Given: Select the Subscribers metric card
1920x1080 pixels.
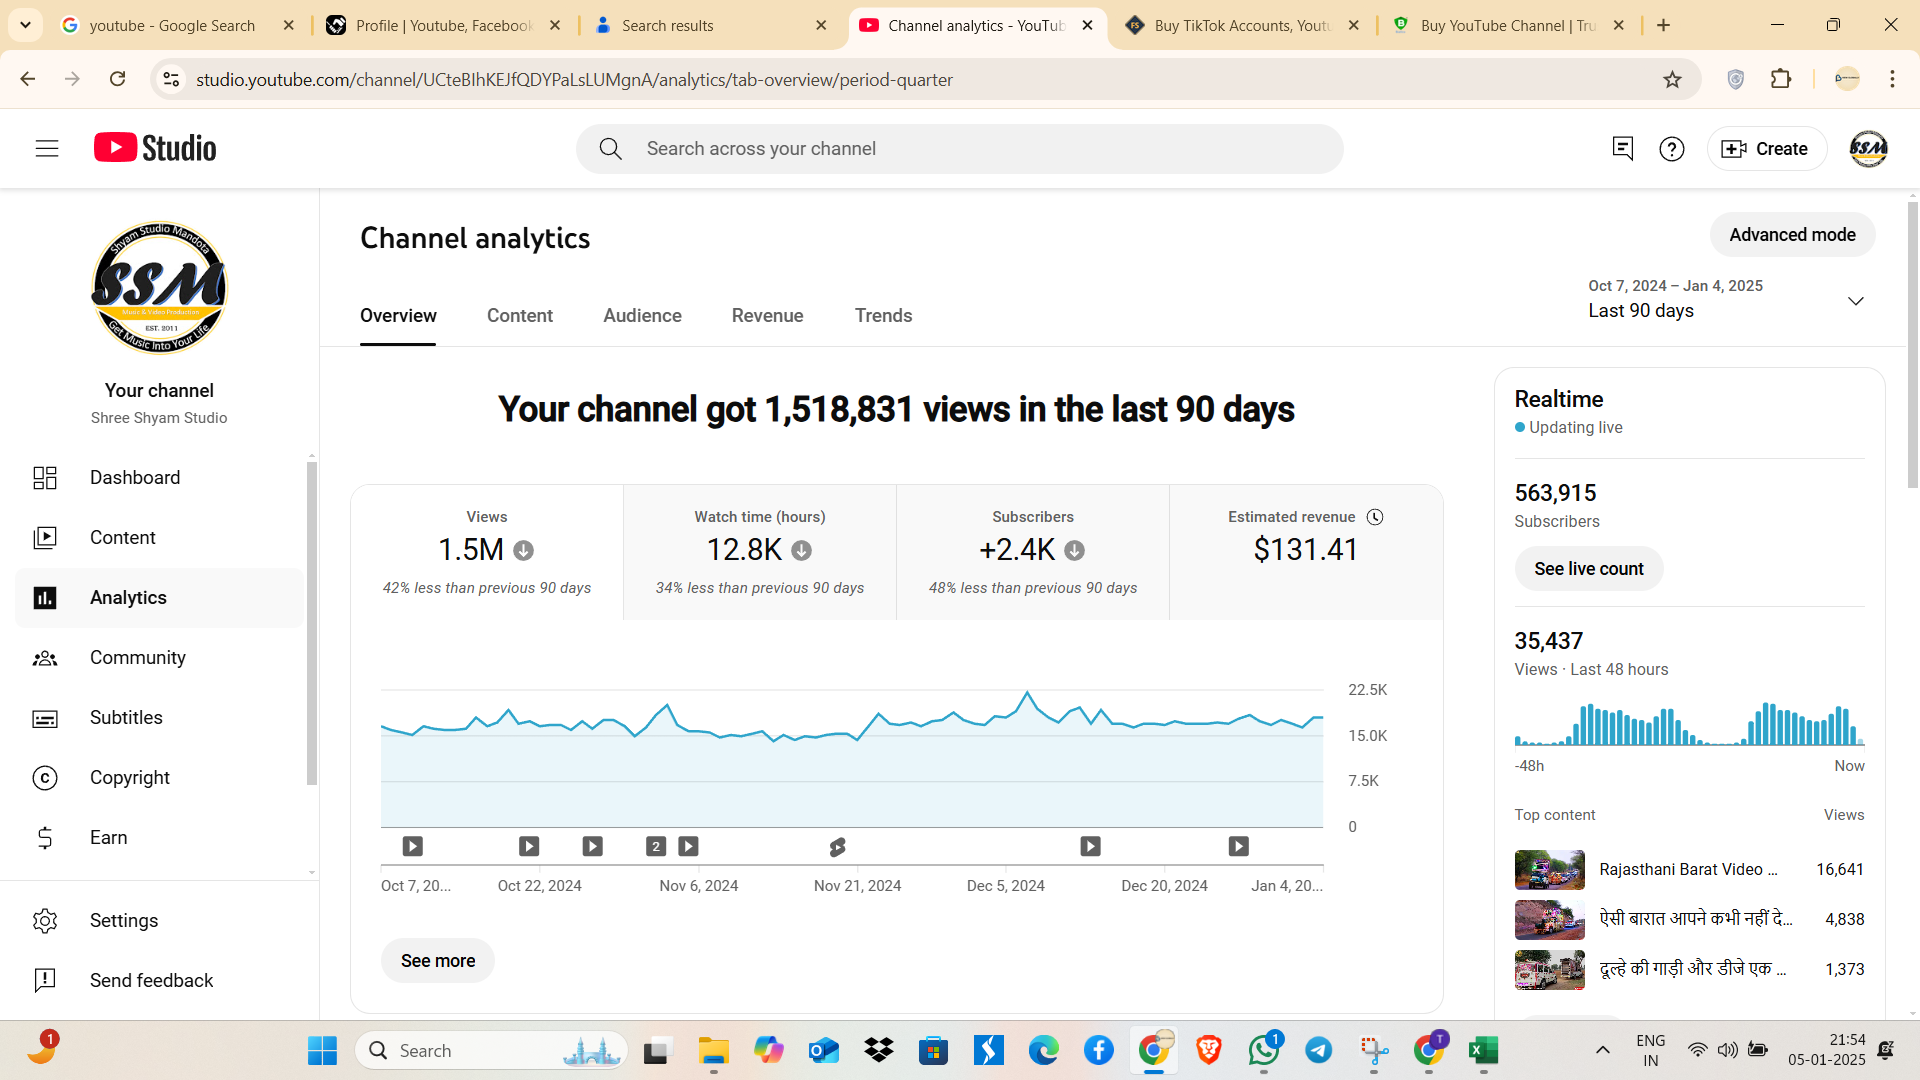Looking at the screenshot, I should 1033,552.
